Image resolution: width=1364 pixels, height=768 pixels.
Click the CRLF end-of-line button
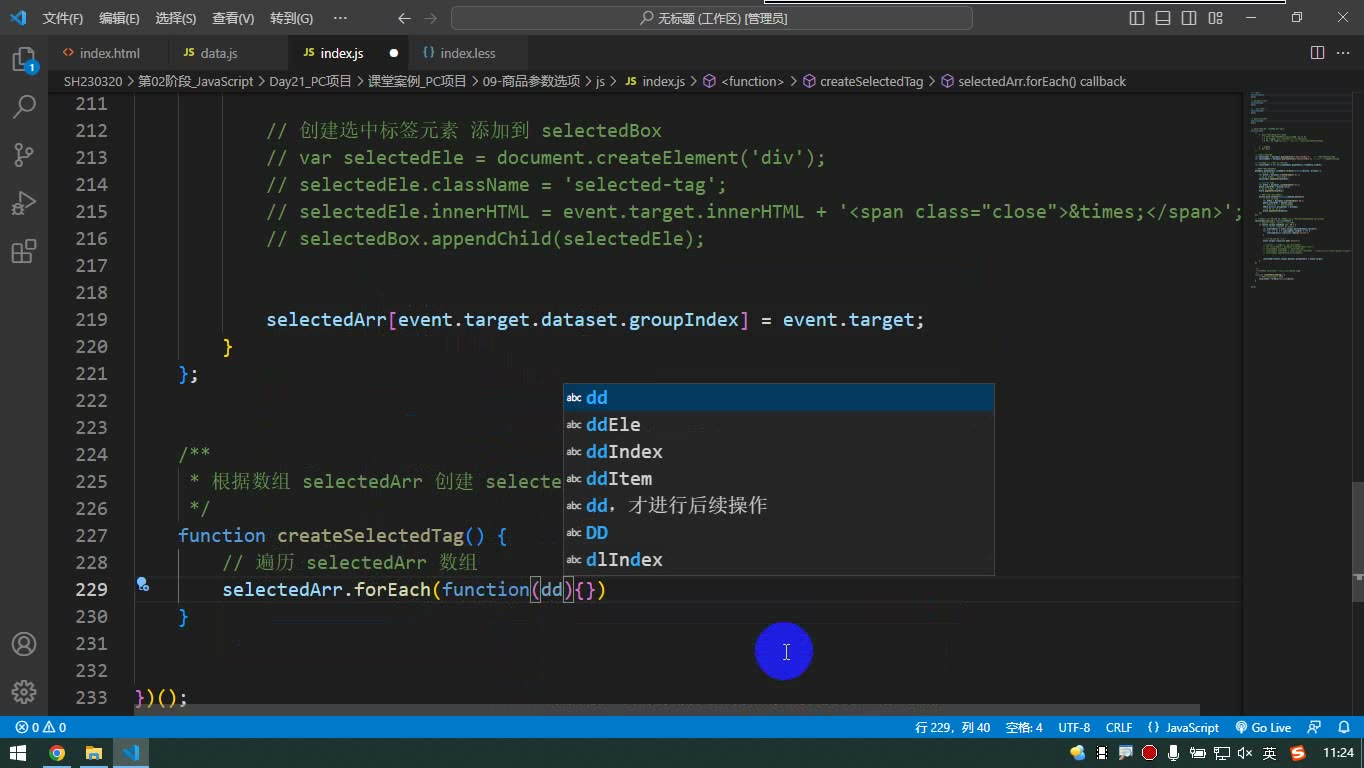click(1119, 727)
